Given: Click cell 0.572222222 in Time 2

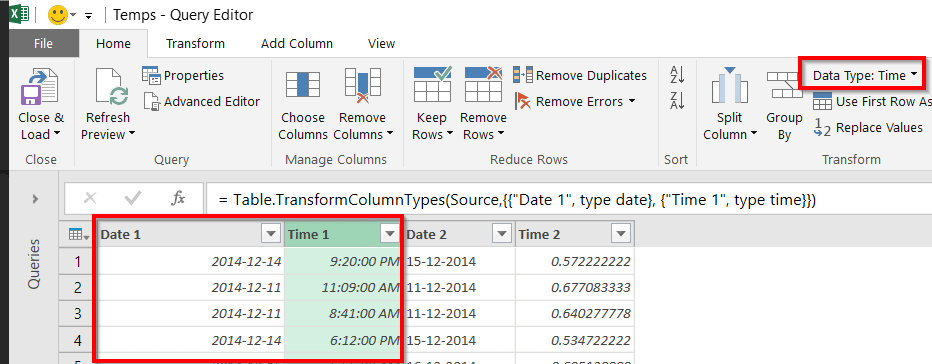Looking at the screenshot, I should tap(575, 261).
